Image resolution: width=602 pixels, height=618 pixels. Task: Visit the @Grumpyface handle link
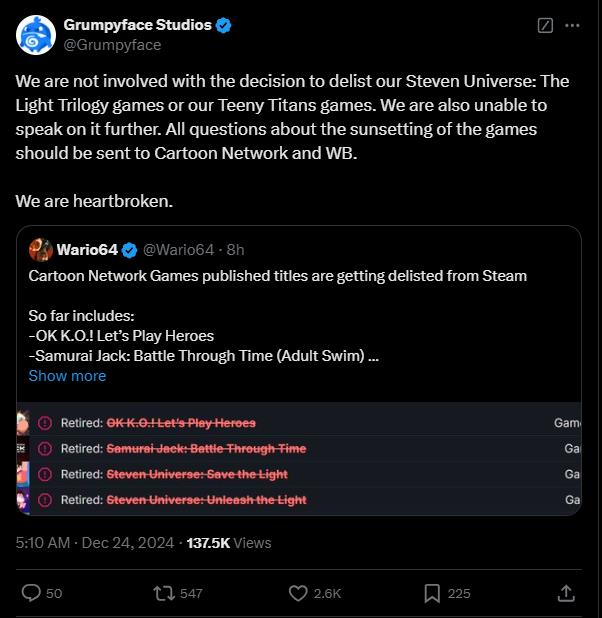coord(112,45)
